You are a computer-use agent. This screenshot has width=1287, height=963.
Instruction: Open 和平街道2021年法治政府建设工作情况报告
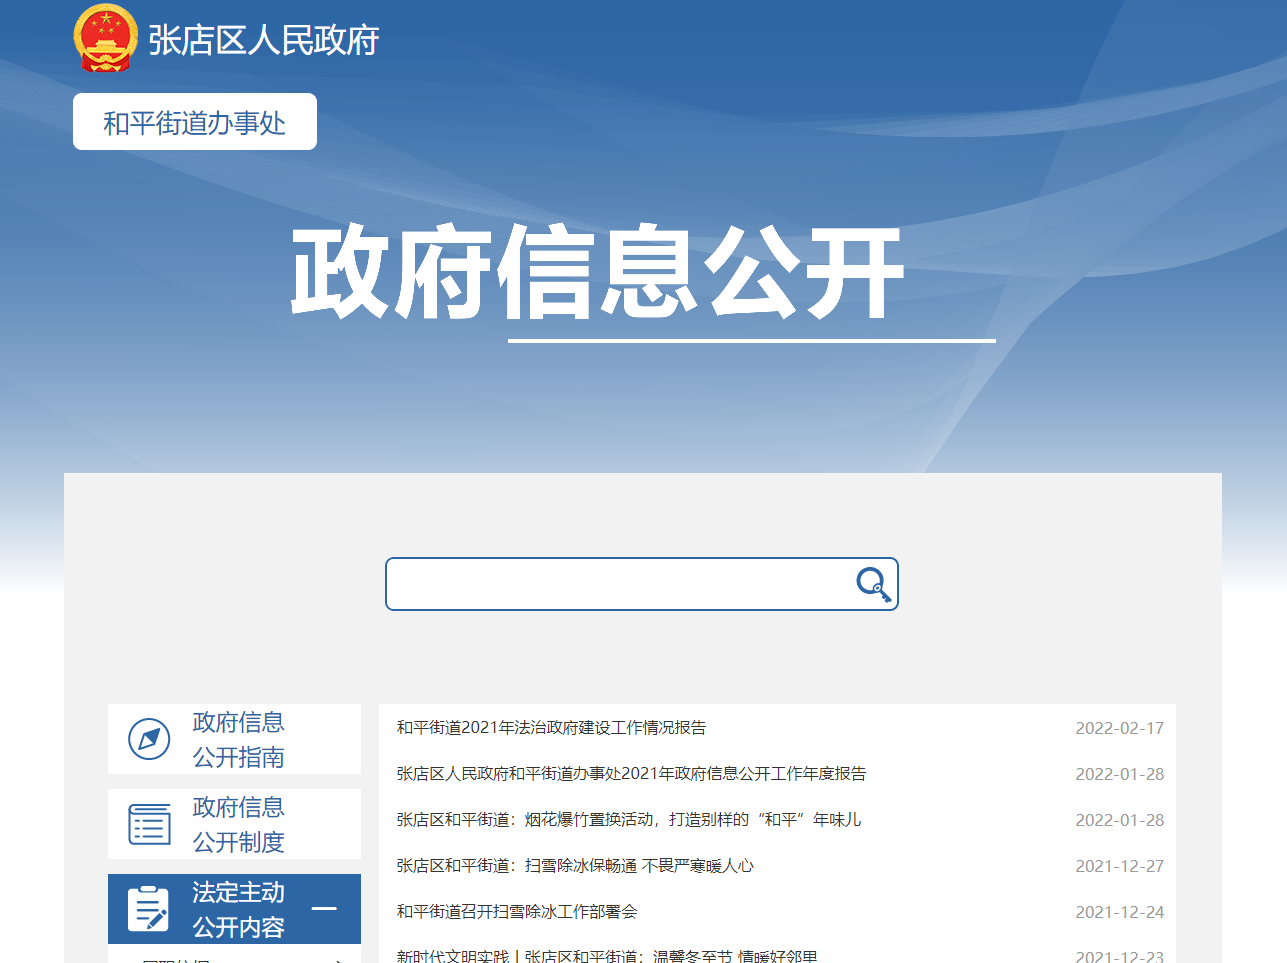551,728
